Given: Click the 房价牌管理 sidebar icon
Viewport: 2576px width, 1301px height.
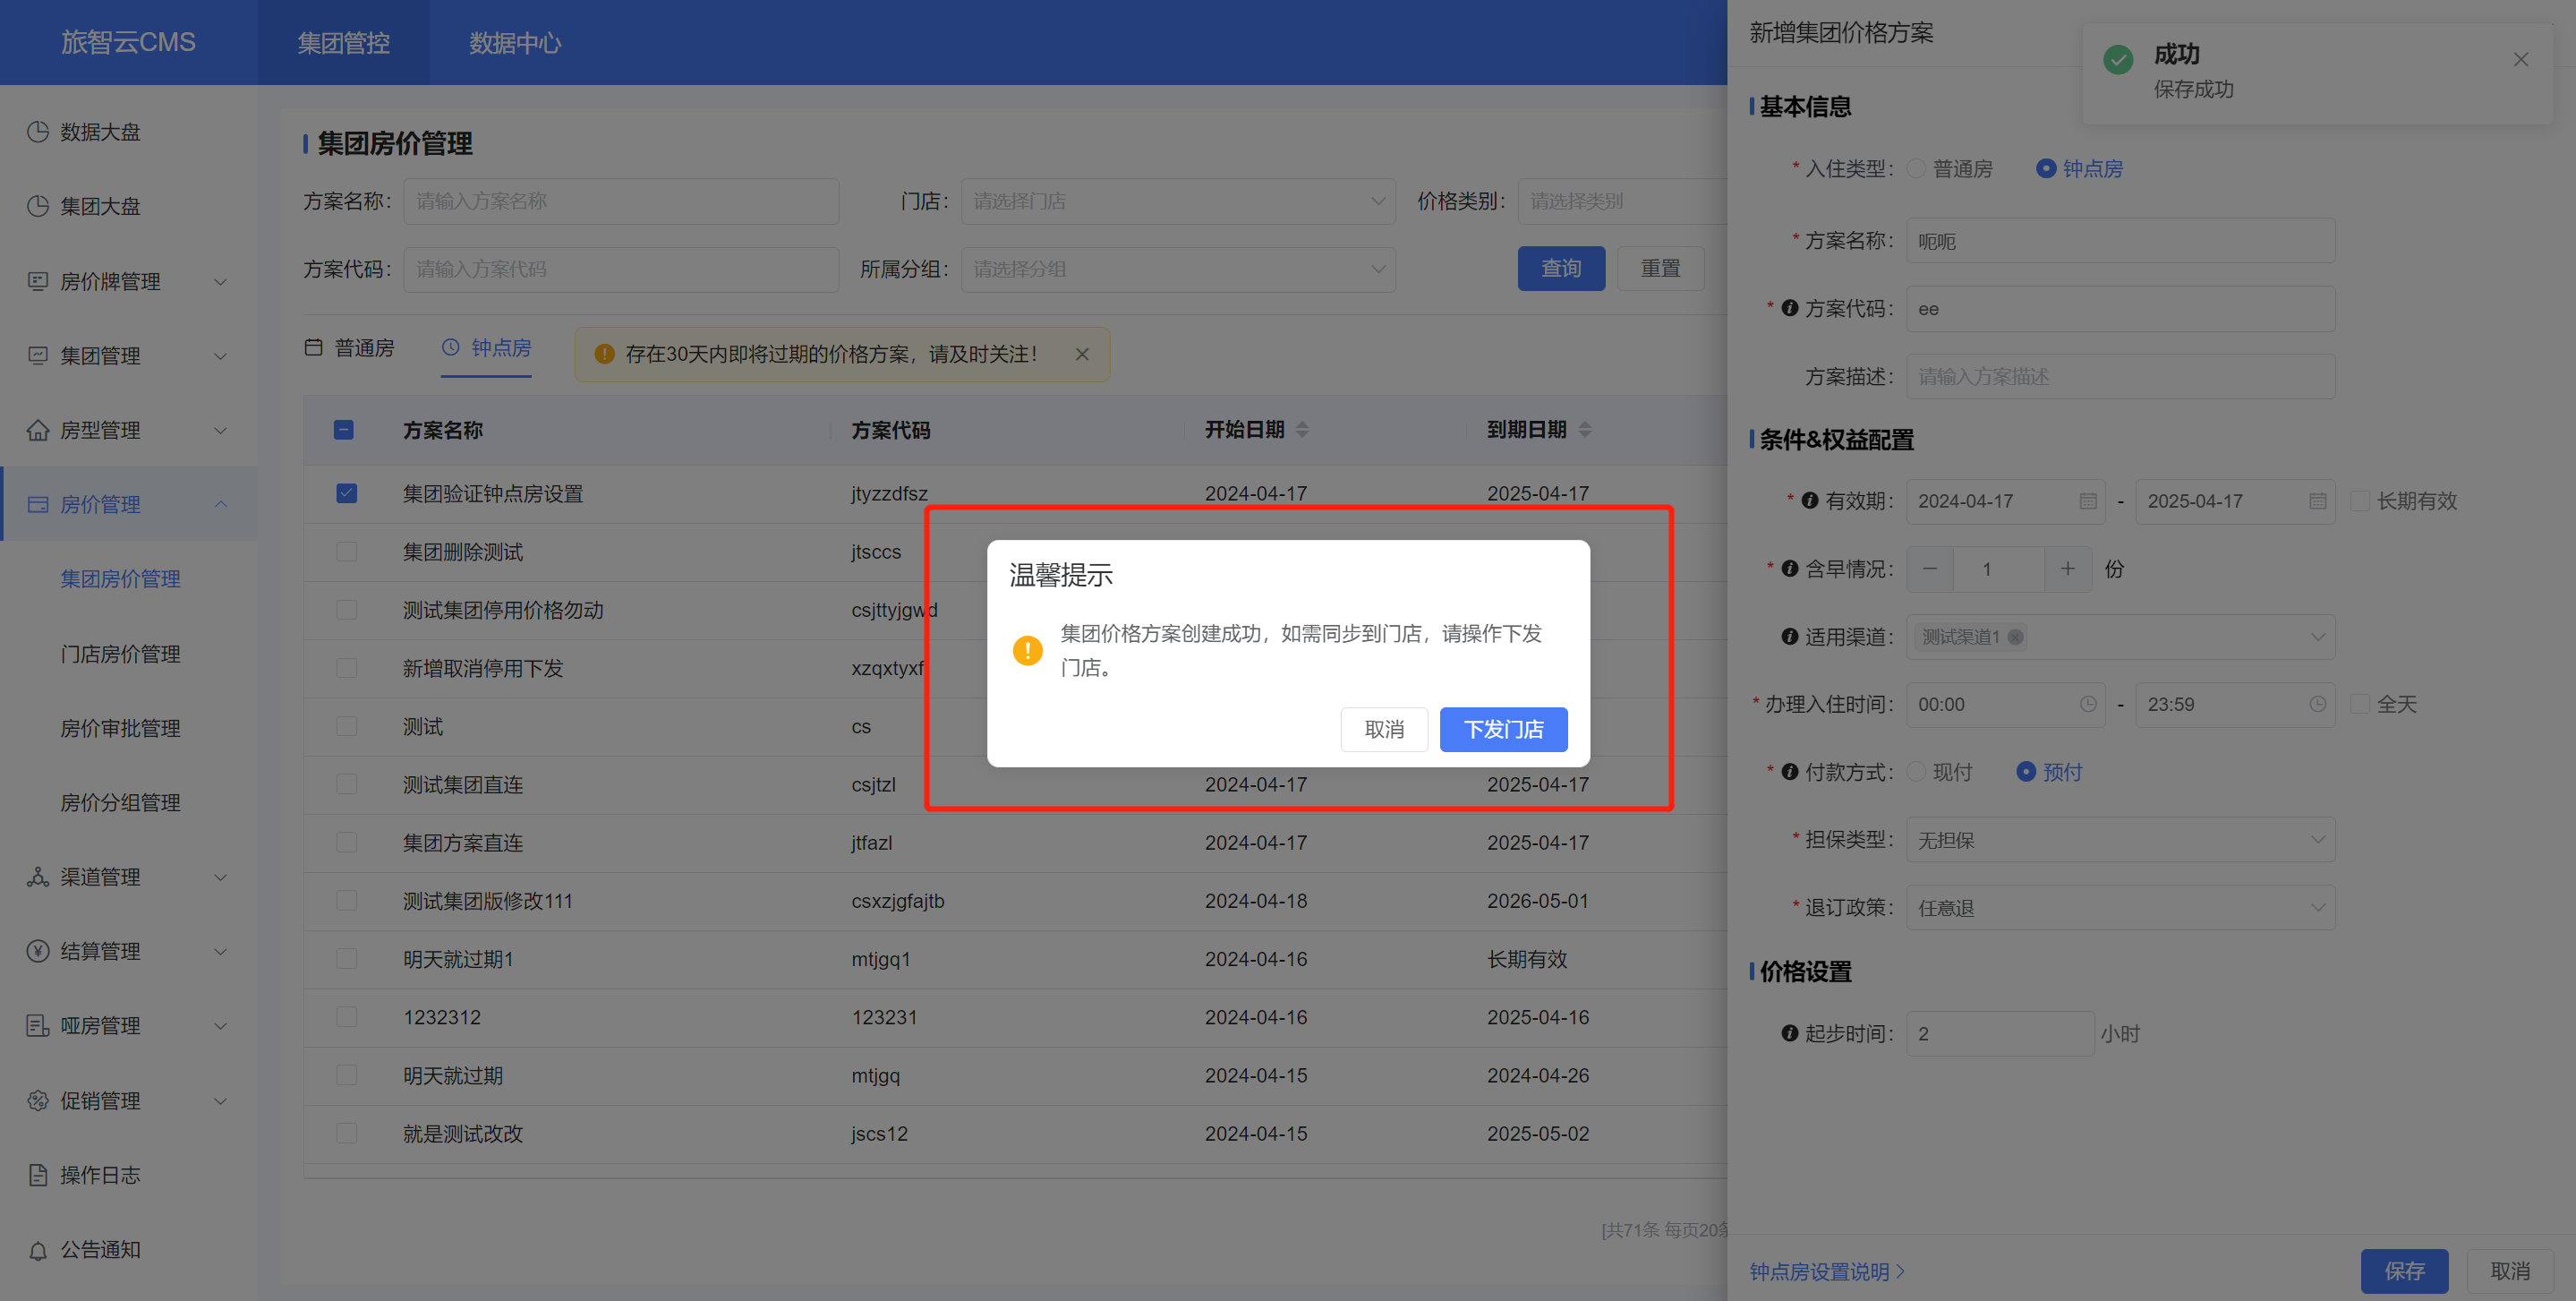Looking at the screenshot, I should click(x=38, y=281).
